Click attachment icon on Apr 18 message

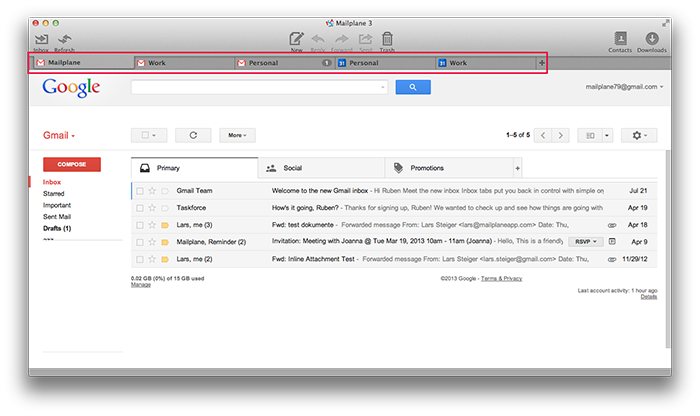(612, 225)
